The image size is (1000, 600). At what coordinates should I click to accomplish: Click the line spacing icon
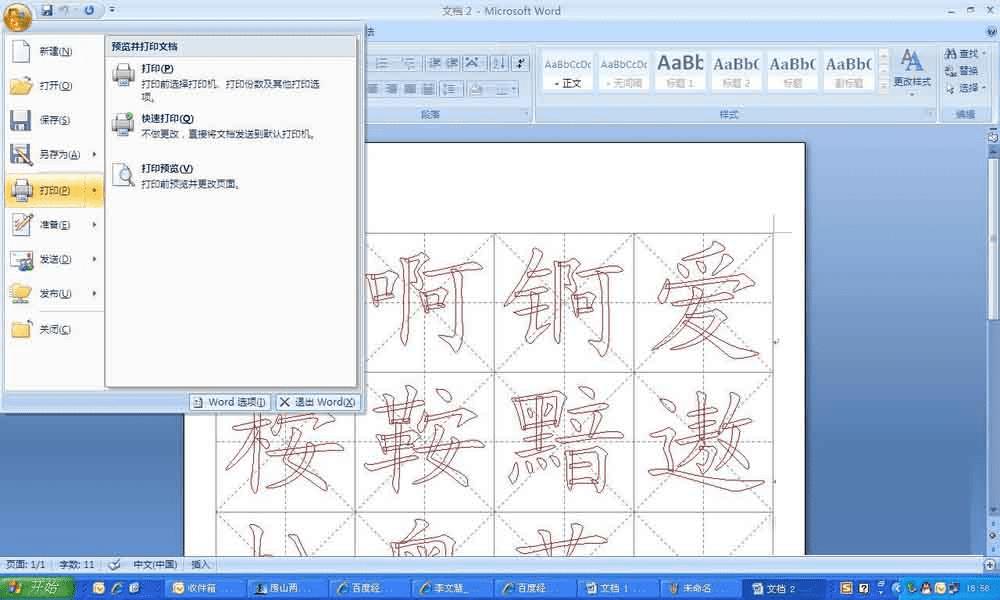(452, 89)
